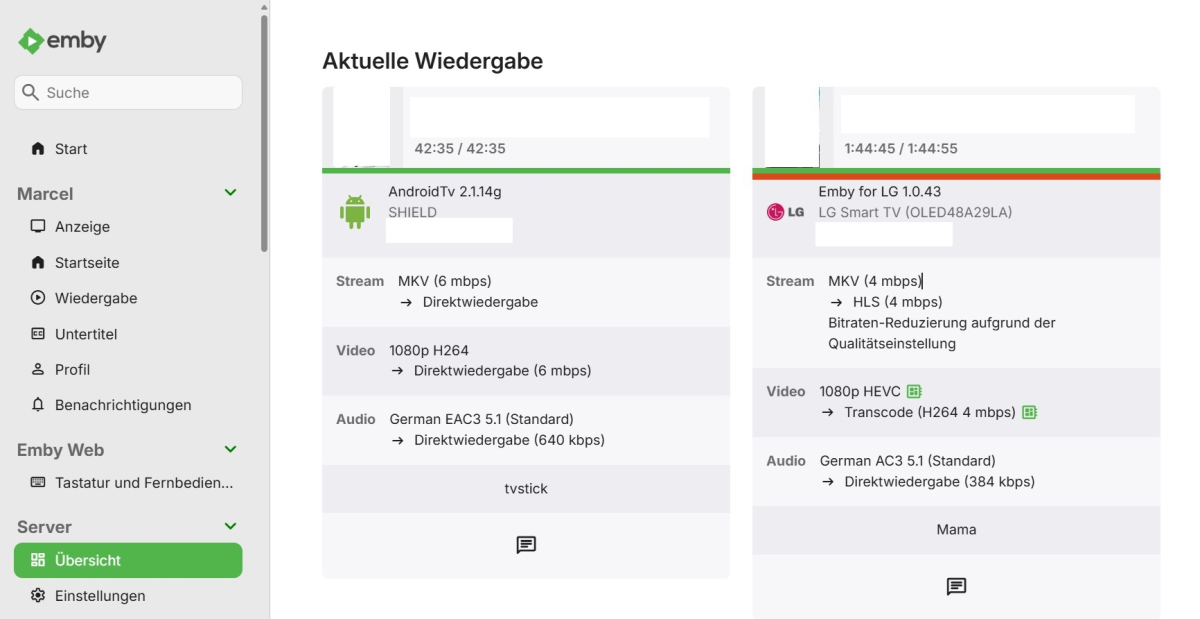Open Start from the sidebar
This screenshot has height=619, width=1200.
pyautogui.click(x=70, y=149)
